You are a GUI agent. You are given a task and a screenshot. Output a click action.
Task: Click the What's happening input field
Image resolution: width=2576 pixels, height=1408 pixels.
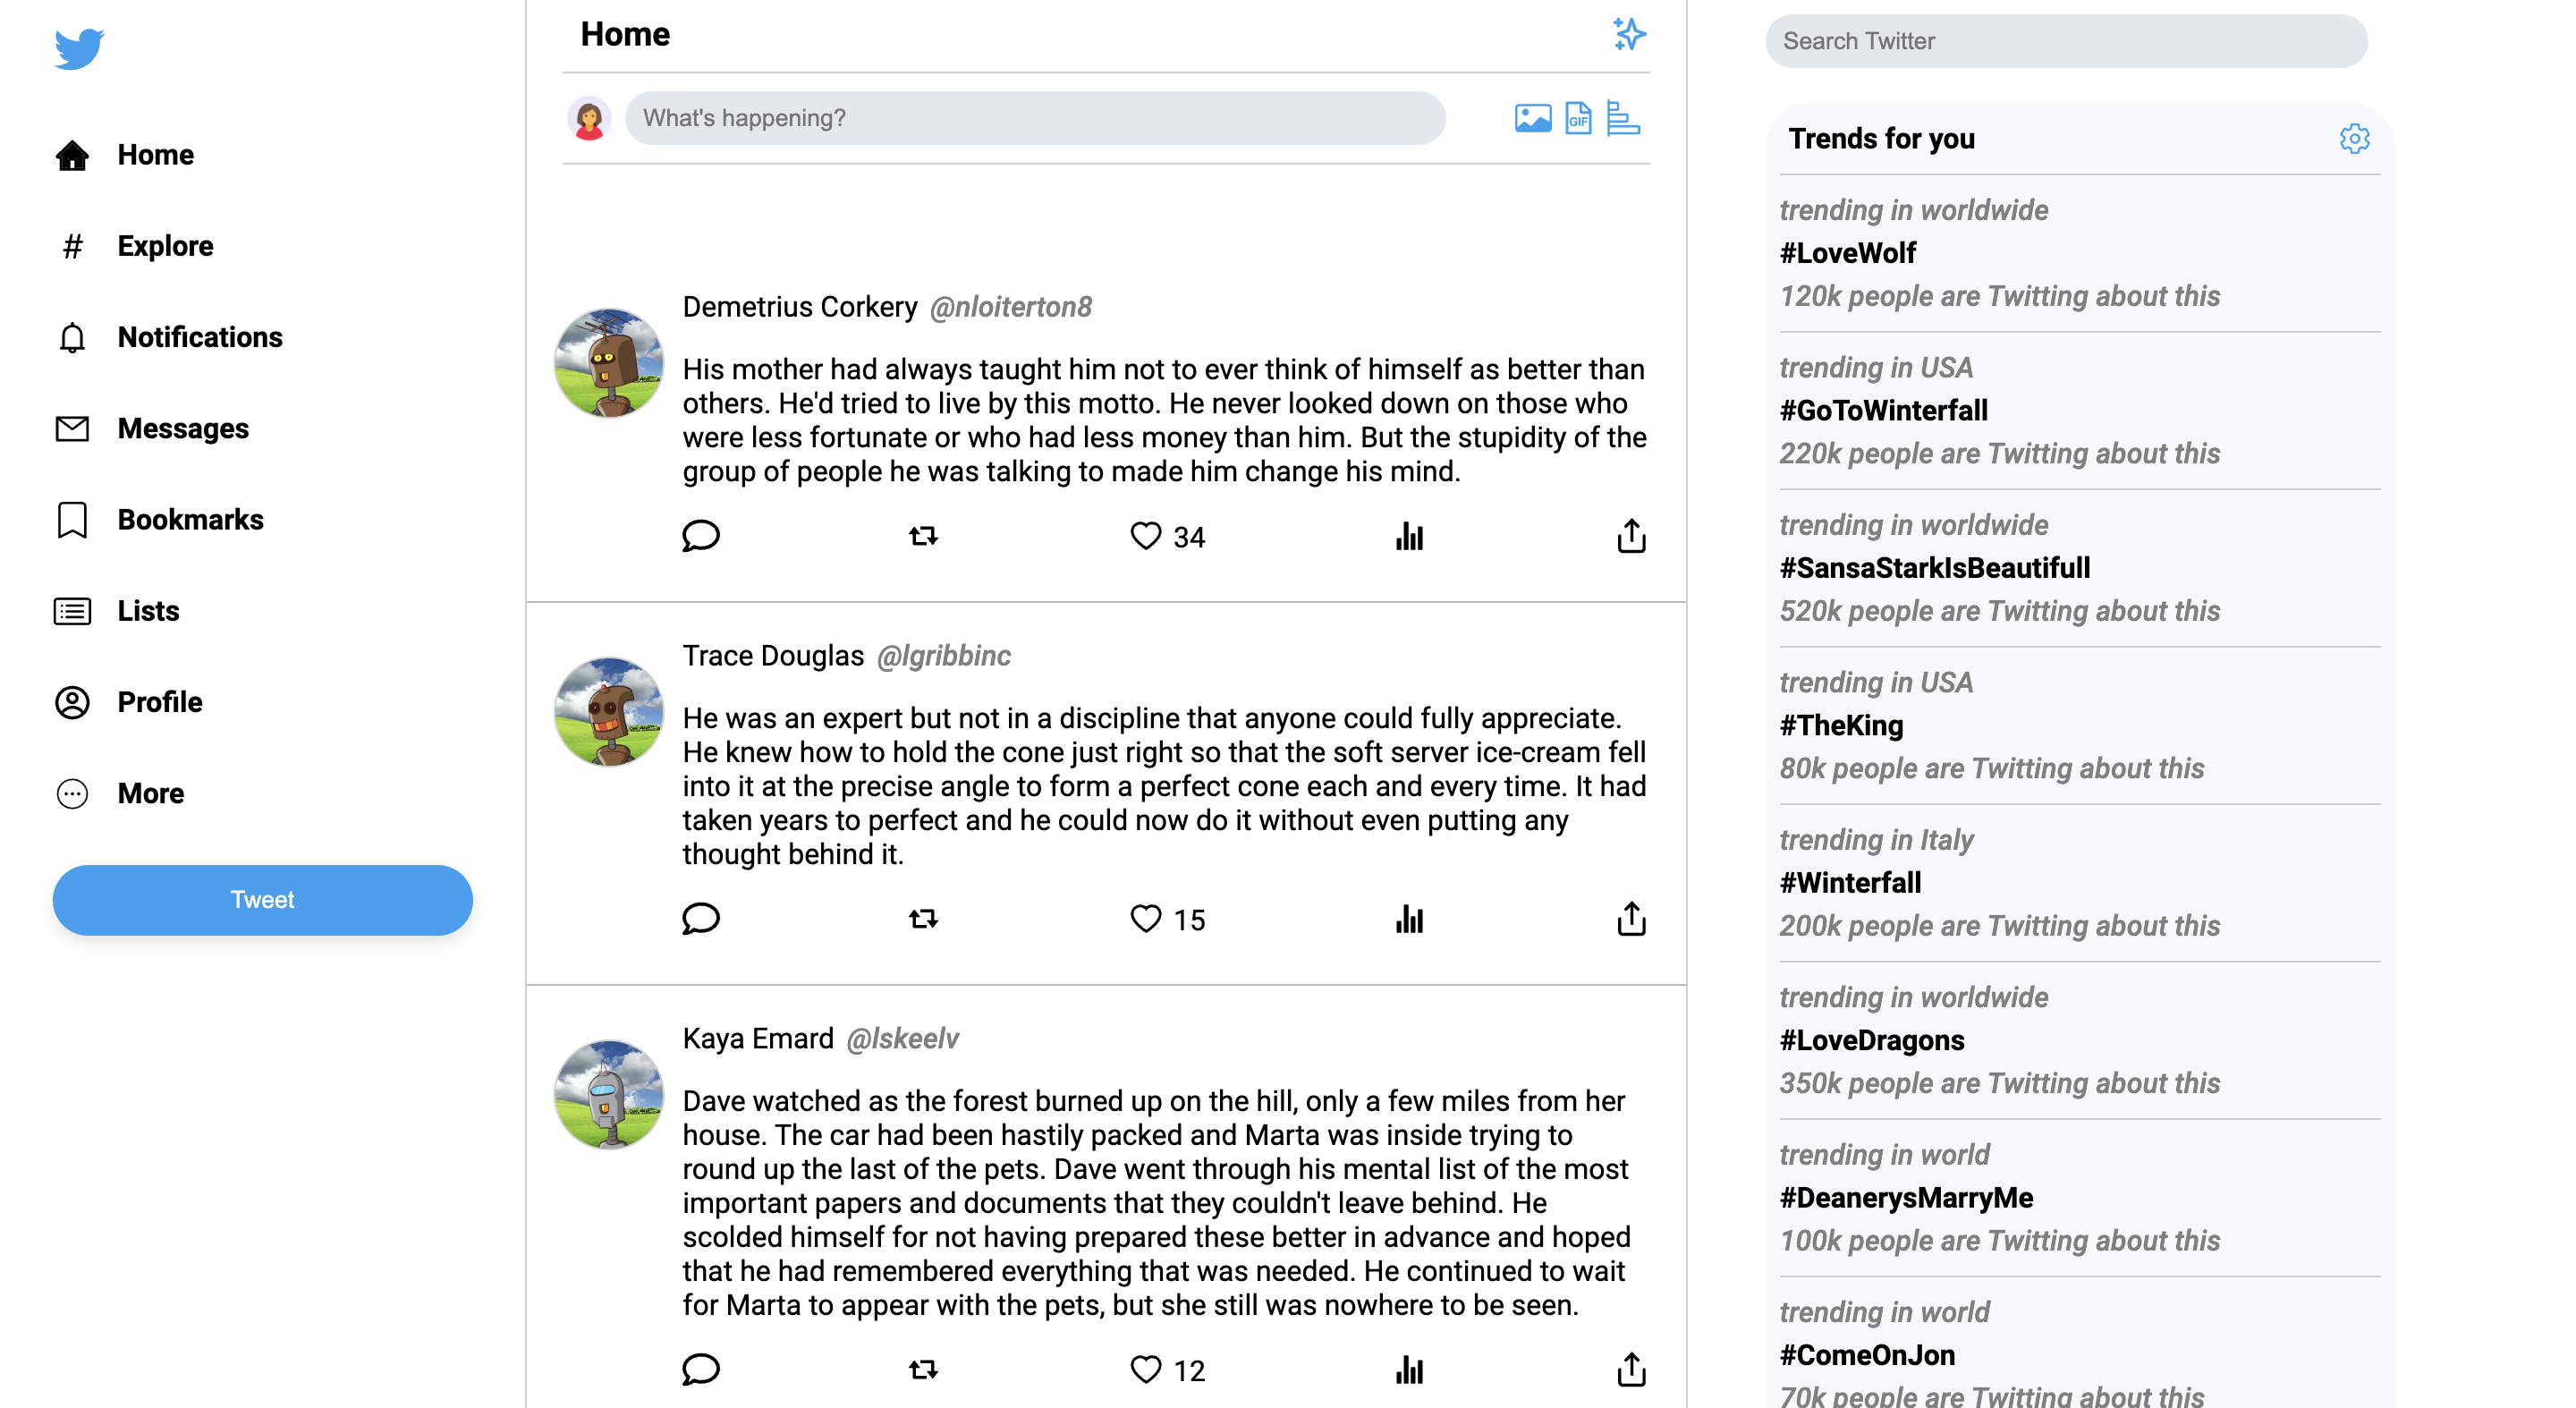1037,118
